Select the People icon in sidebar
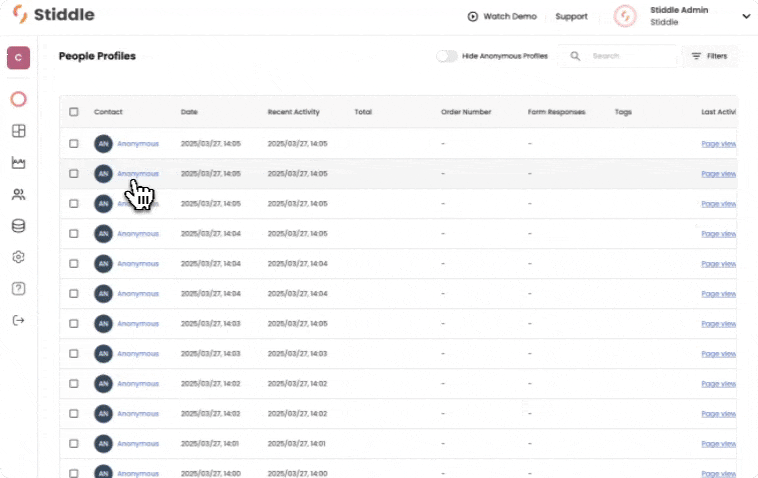The width and height of the screenshot is (758, 478). pos(18,195)
